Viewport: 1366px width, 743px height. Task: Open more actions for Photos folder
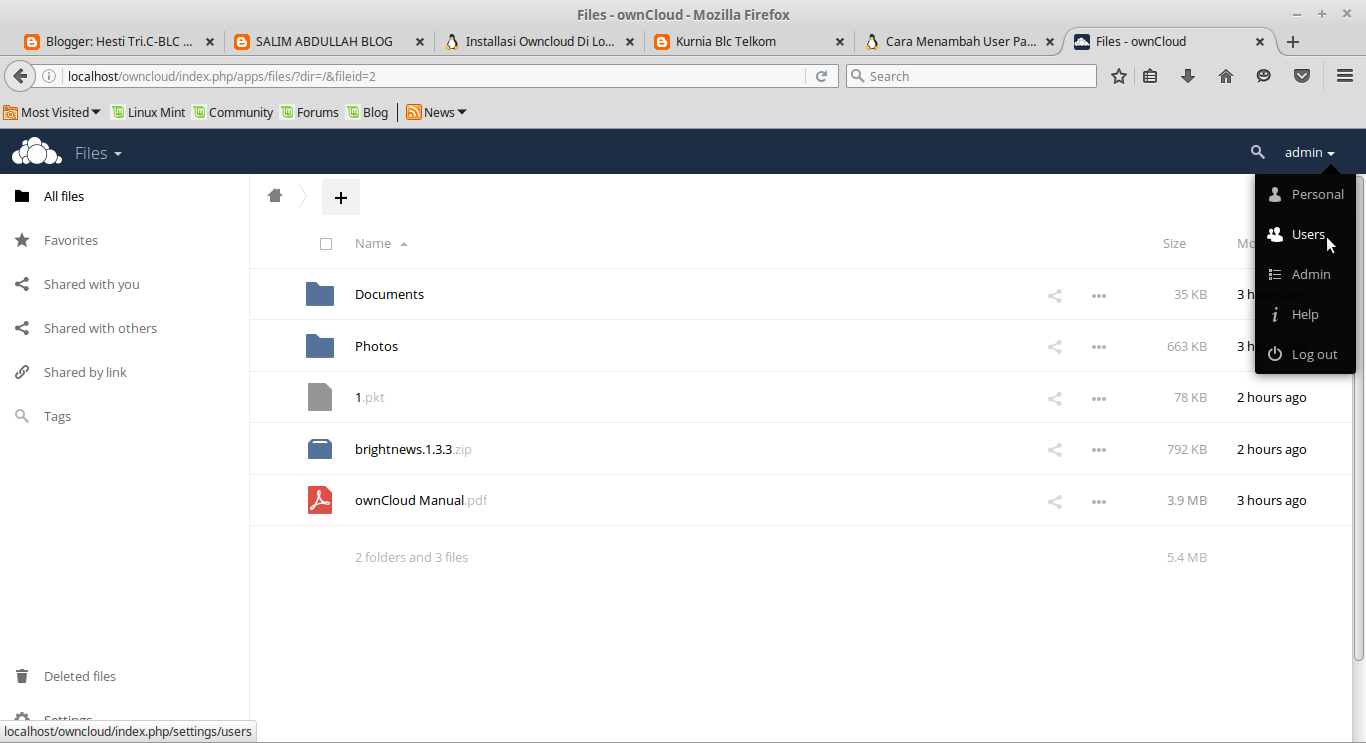1099,347
